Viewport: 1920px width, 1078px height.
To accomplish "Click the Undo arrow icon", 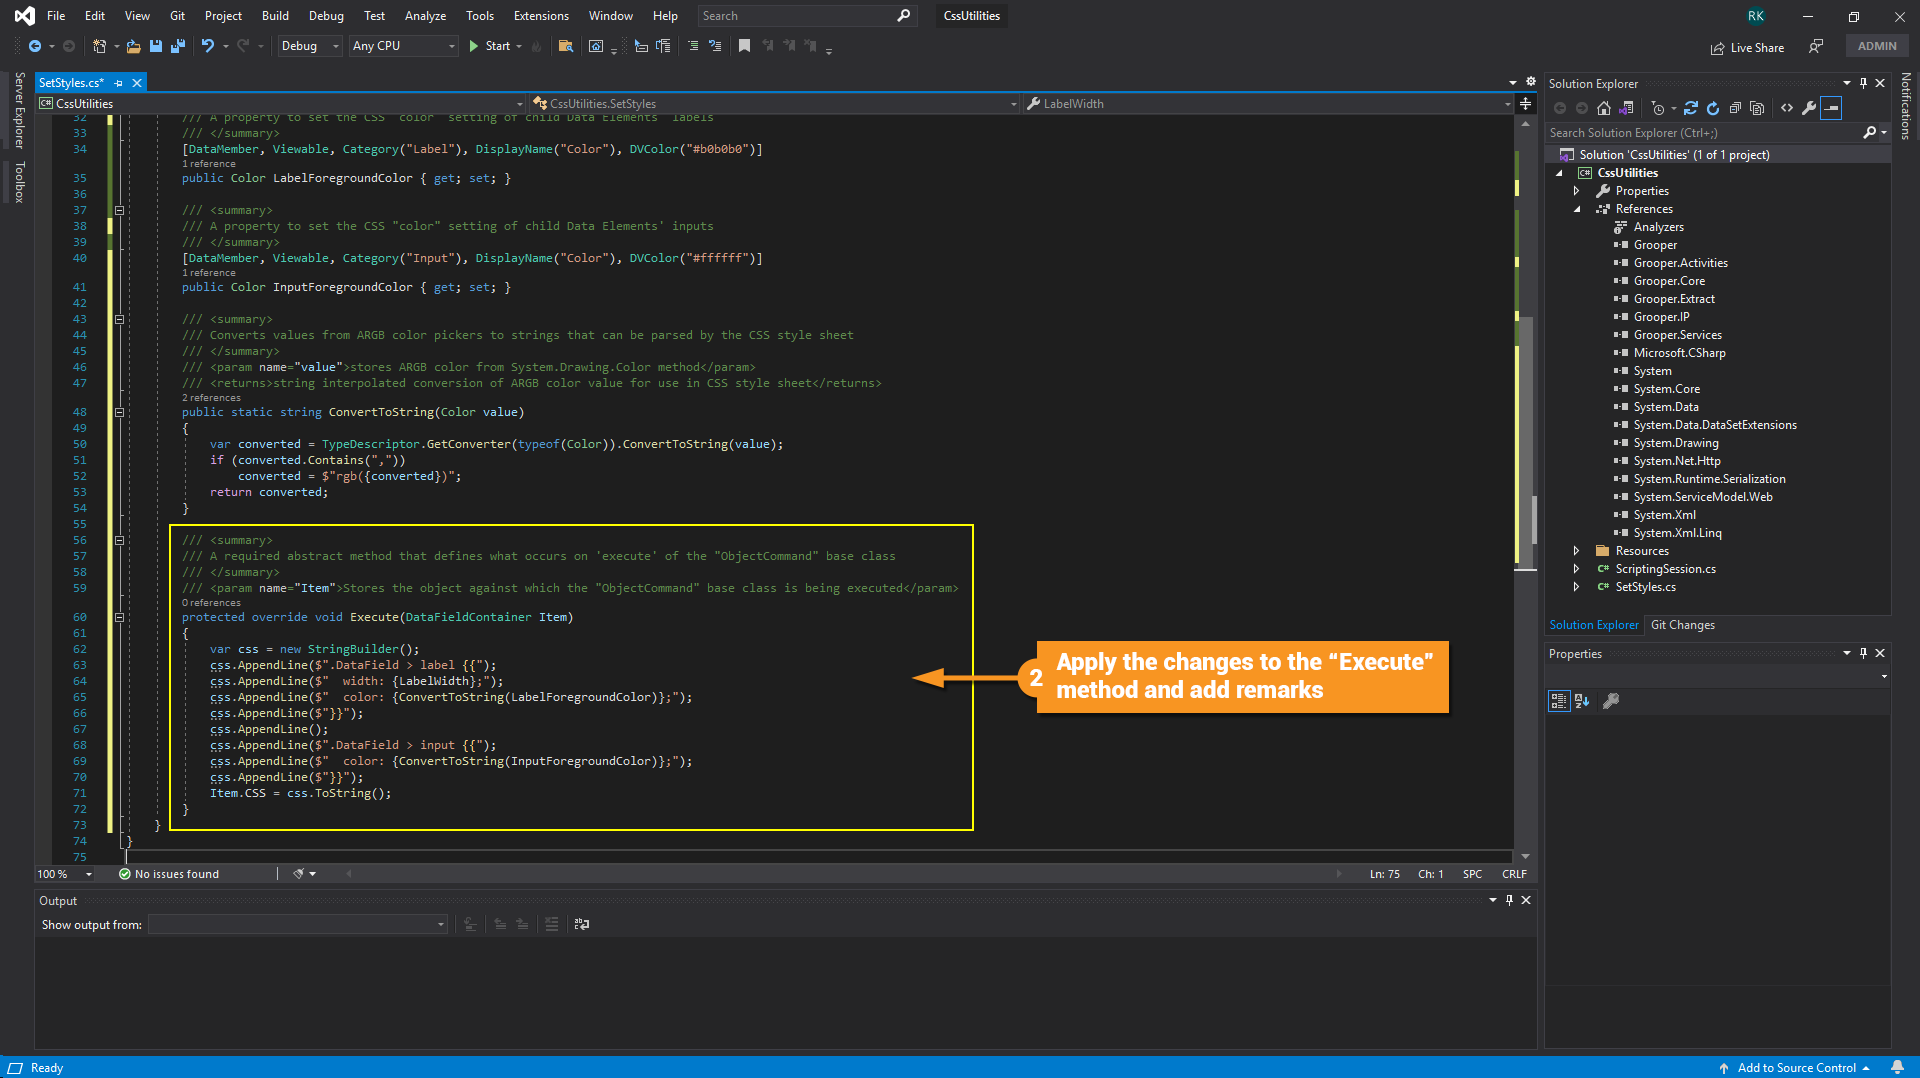I will [x=207, y=46].
